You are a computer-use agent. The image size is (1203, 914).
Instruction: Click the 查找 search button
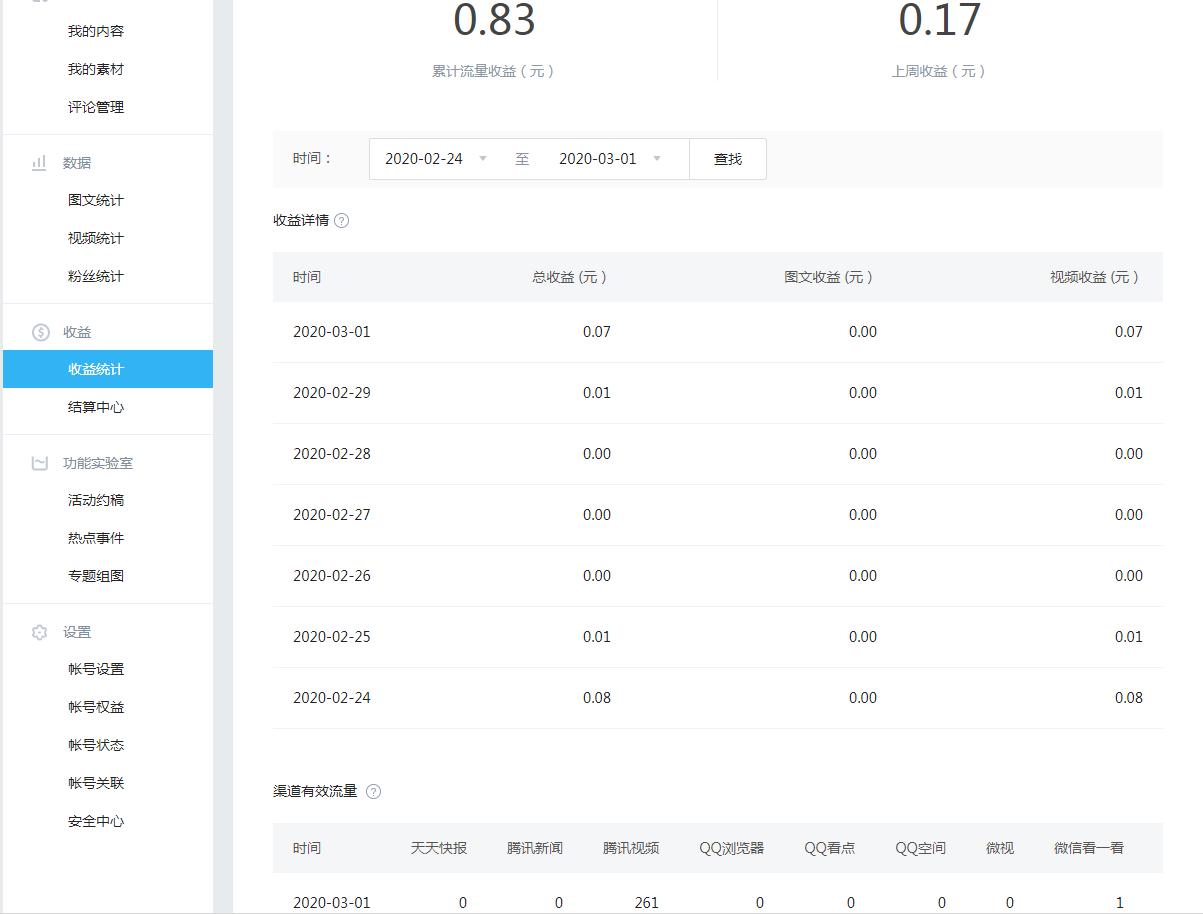(728, 159)
